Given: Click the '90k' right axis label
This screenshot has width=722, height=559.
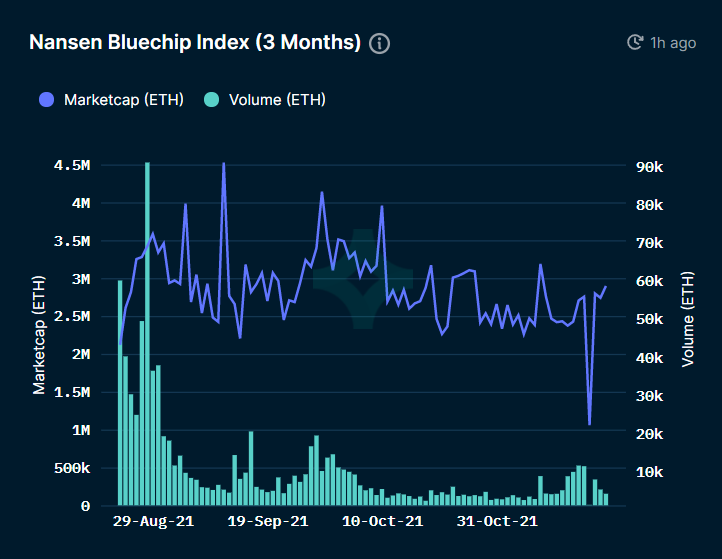Looking at the screenshot, I should click(649, 167).
